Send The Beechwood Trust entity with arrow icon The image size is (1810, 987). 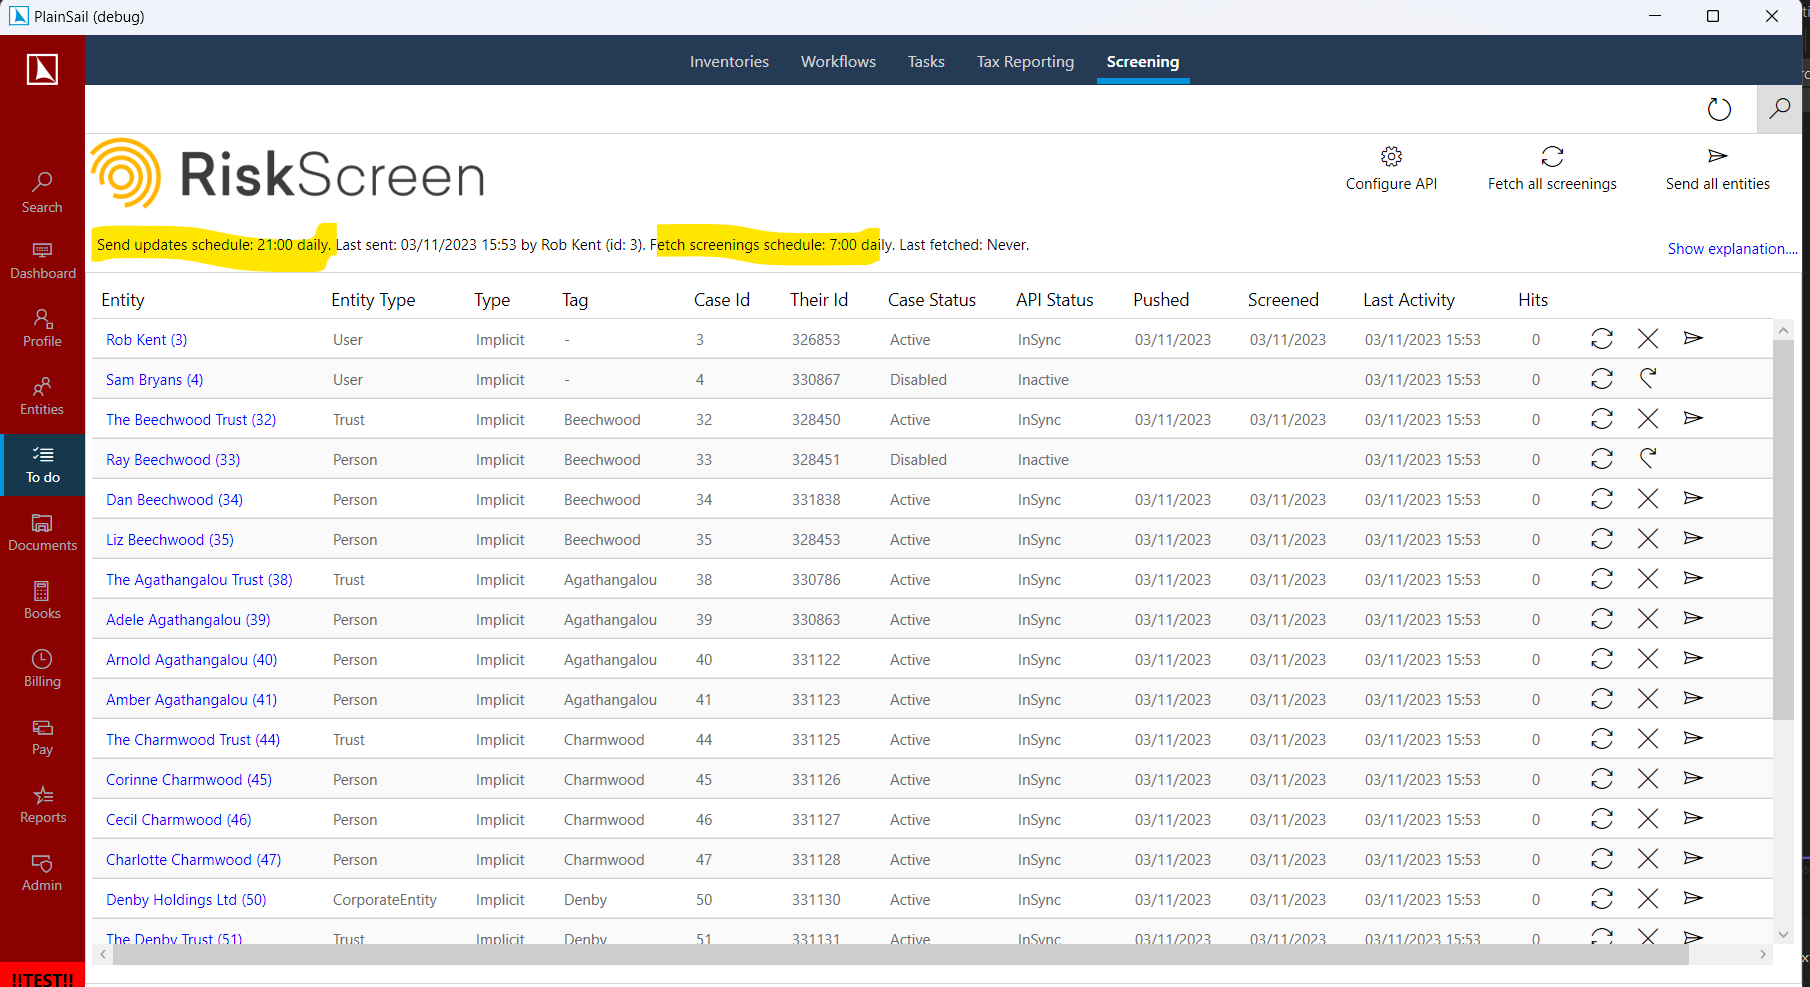coord(1693,418)
